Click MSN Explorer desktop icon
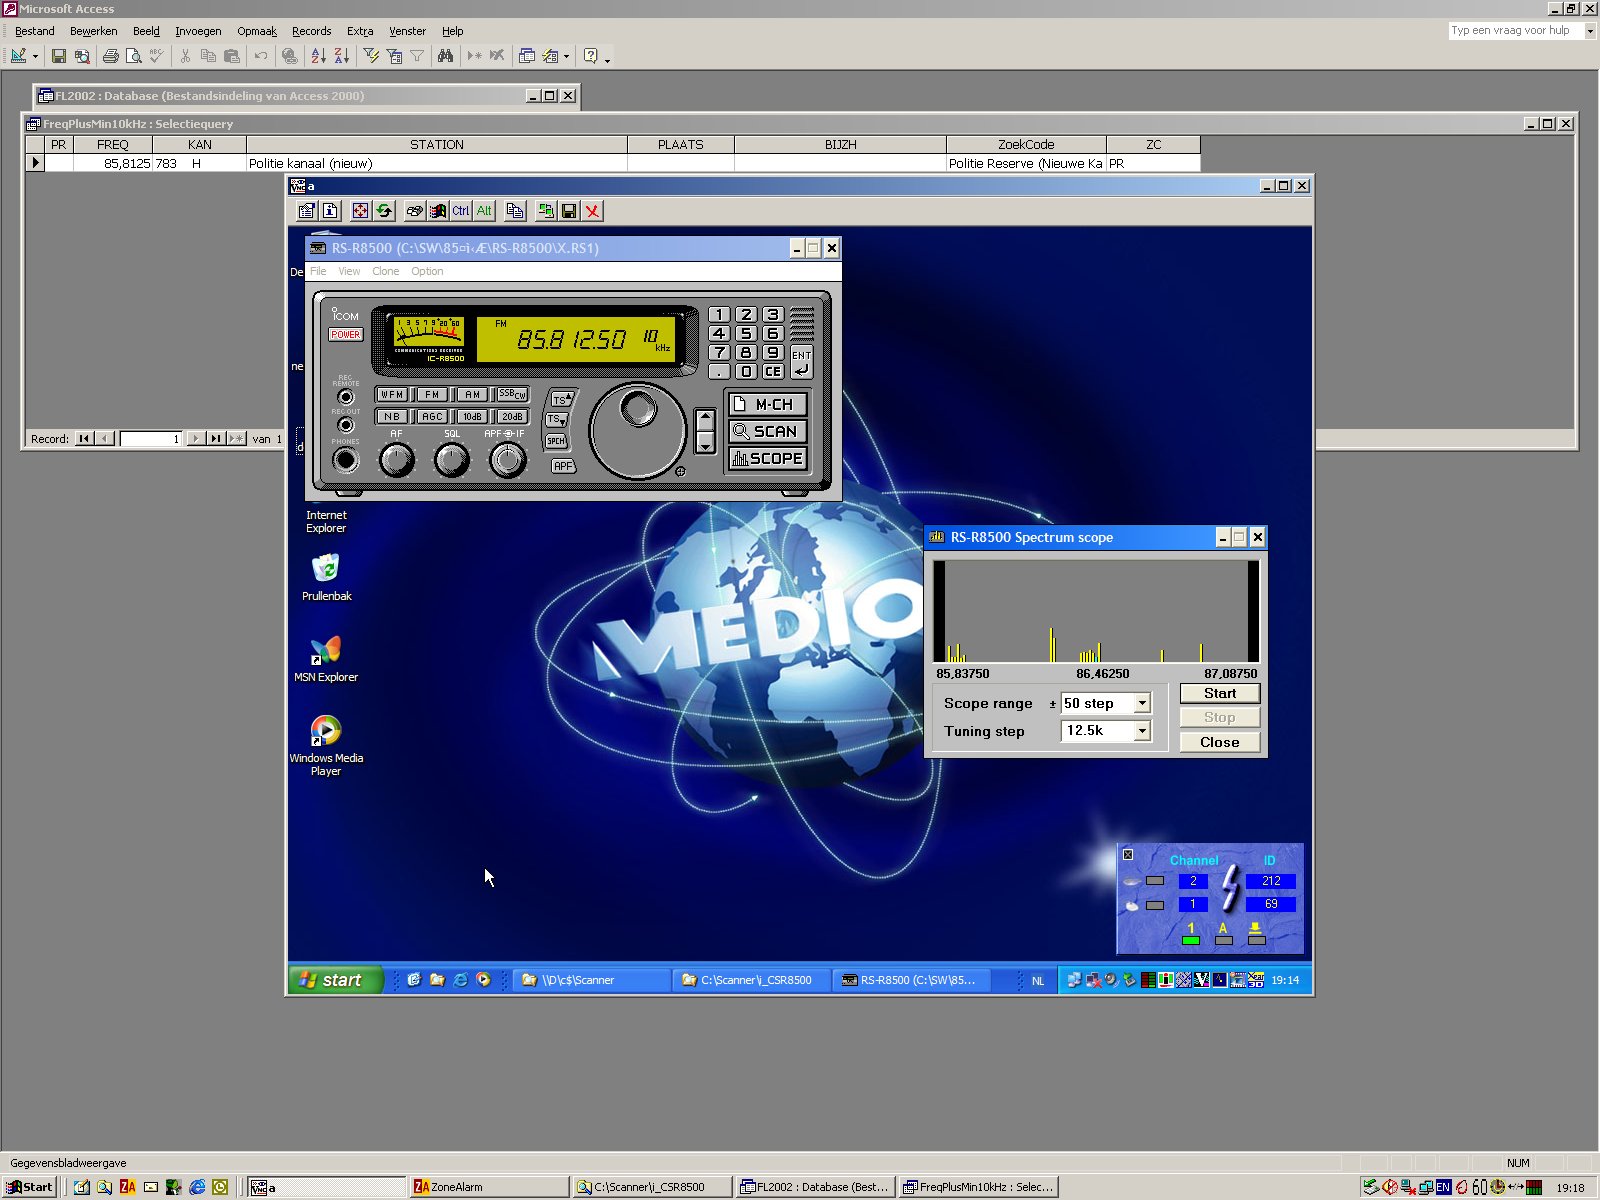The image size is (1600, 1200). pyautogui.click(x=326, y=659)
